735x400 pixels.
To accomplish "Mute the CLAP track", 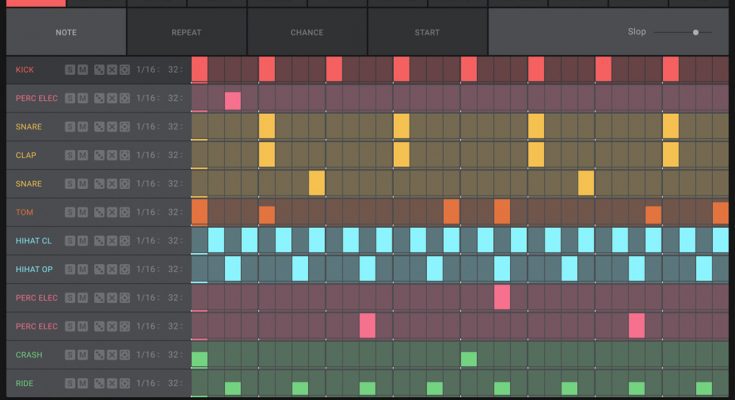I will (83, 156).
